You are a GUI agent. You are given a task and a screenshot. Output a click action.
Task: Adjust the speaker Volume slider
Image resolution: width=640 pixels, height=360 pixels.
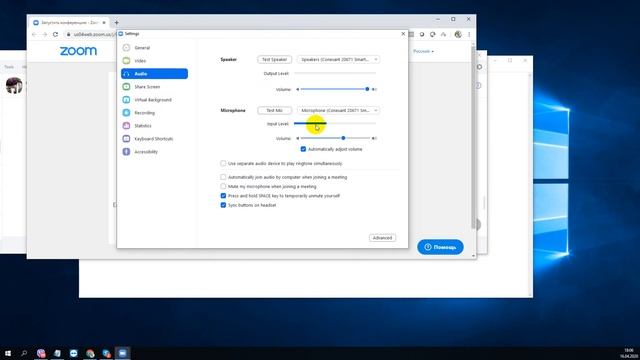(335, 89)
